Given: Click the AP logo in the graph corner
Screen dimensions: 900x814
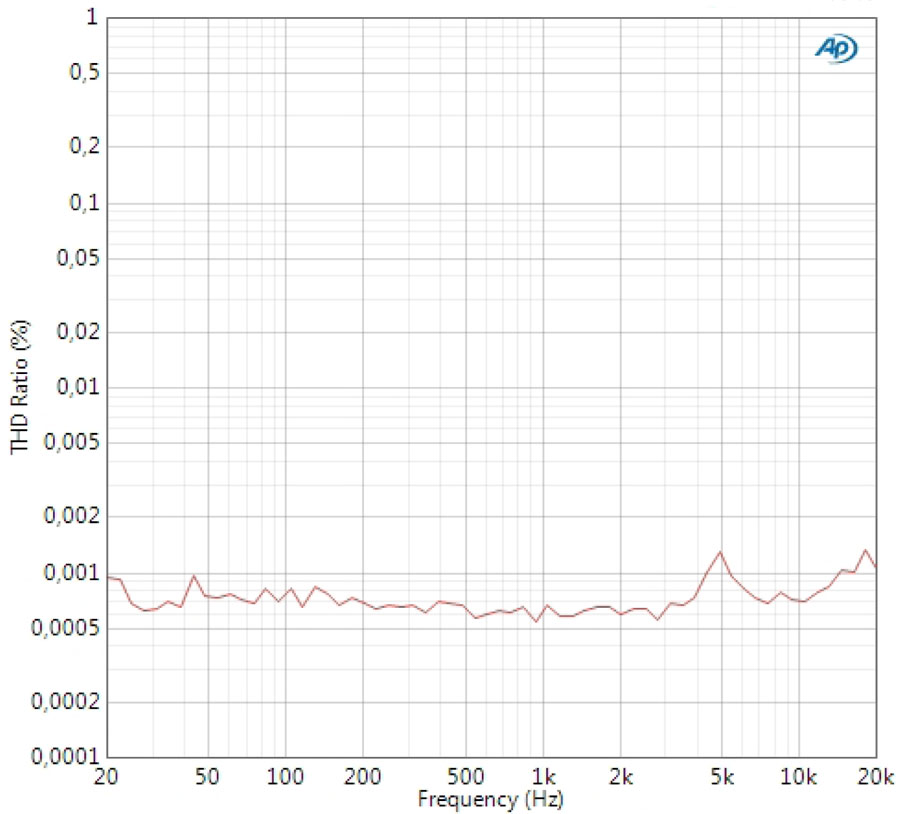Looking at the screenshot, I should point(836,49).
